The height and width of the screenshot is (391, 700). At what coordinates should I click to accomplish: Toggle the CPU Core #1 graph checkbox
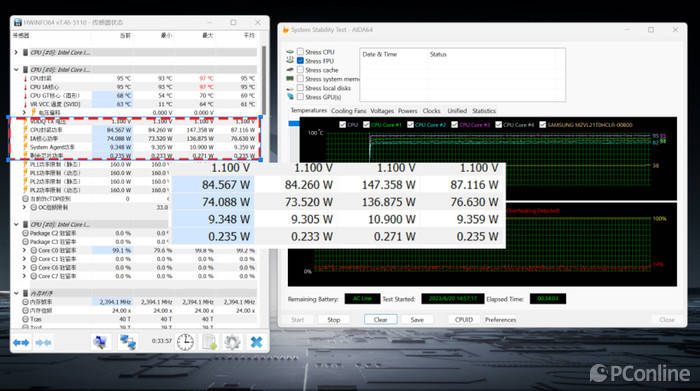coord(366,125)
